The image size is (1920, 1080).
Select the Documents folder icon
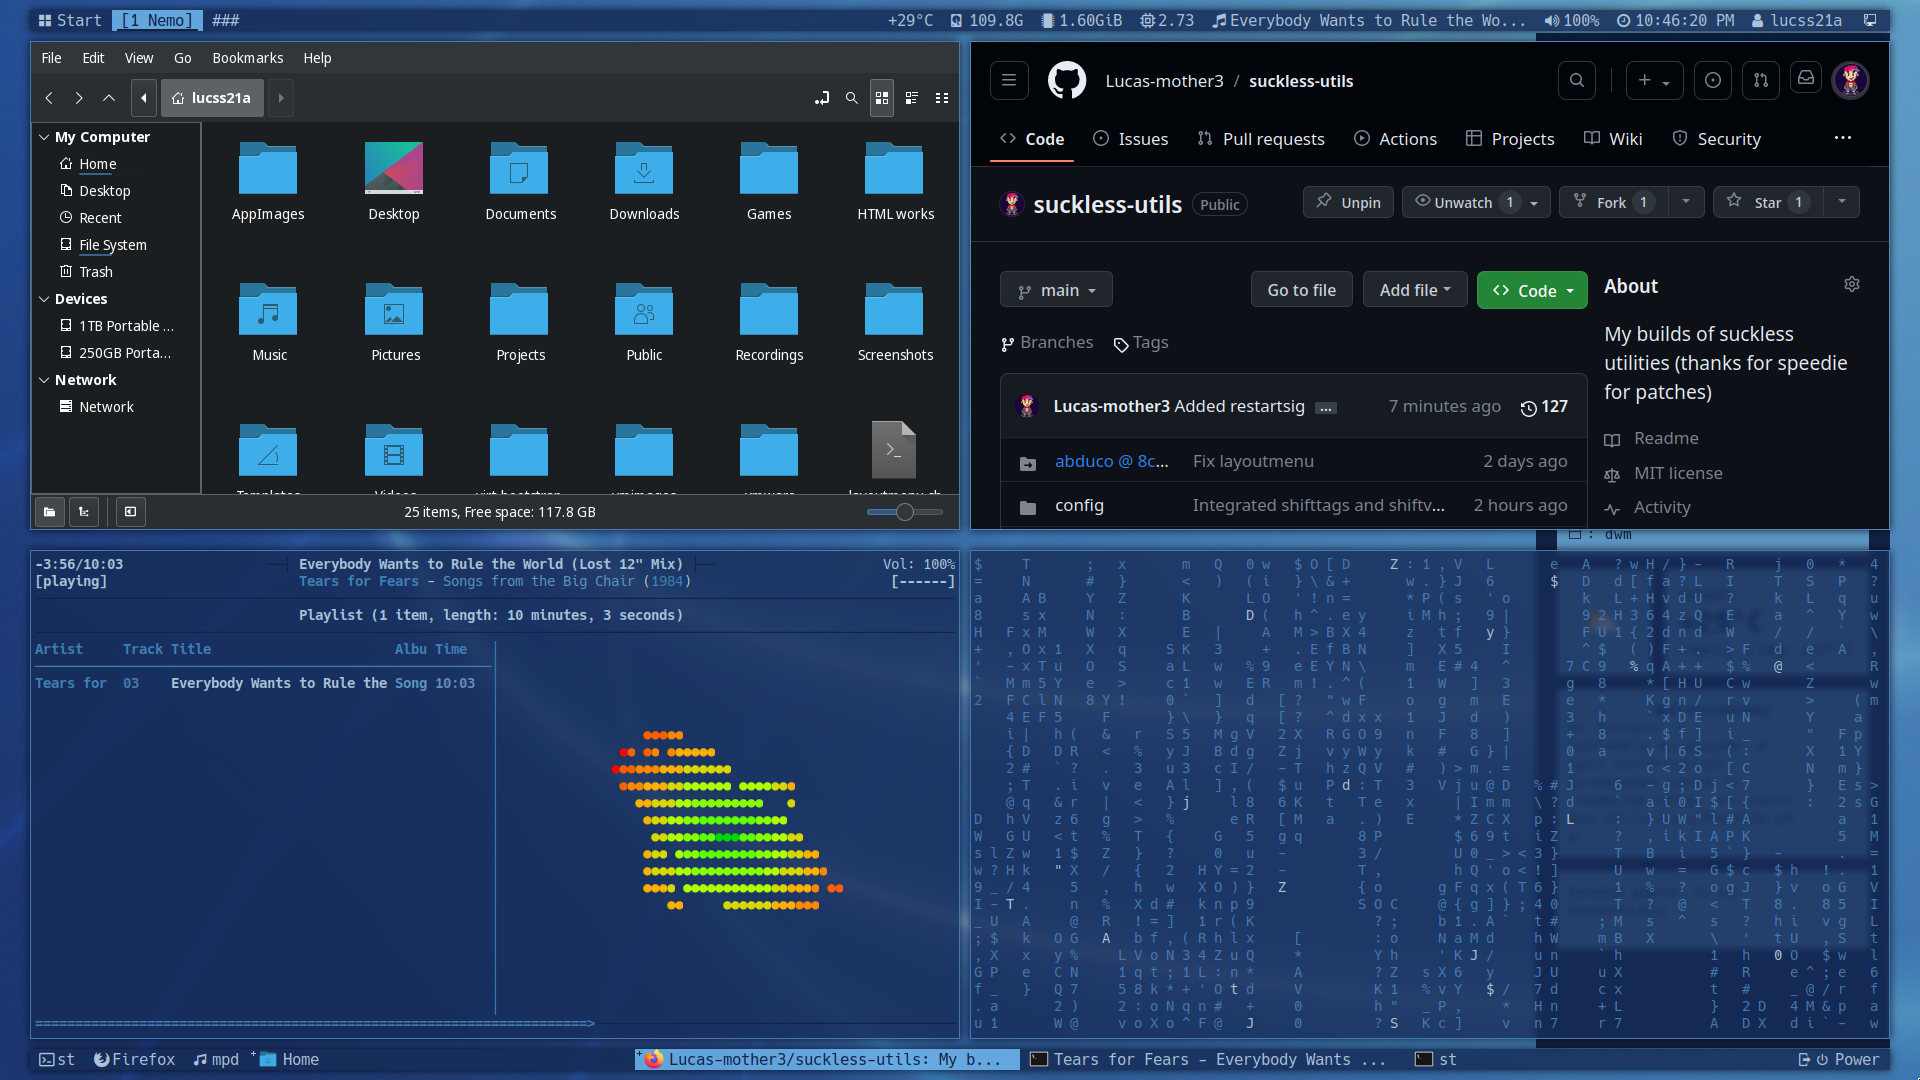pos(519,168)
